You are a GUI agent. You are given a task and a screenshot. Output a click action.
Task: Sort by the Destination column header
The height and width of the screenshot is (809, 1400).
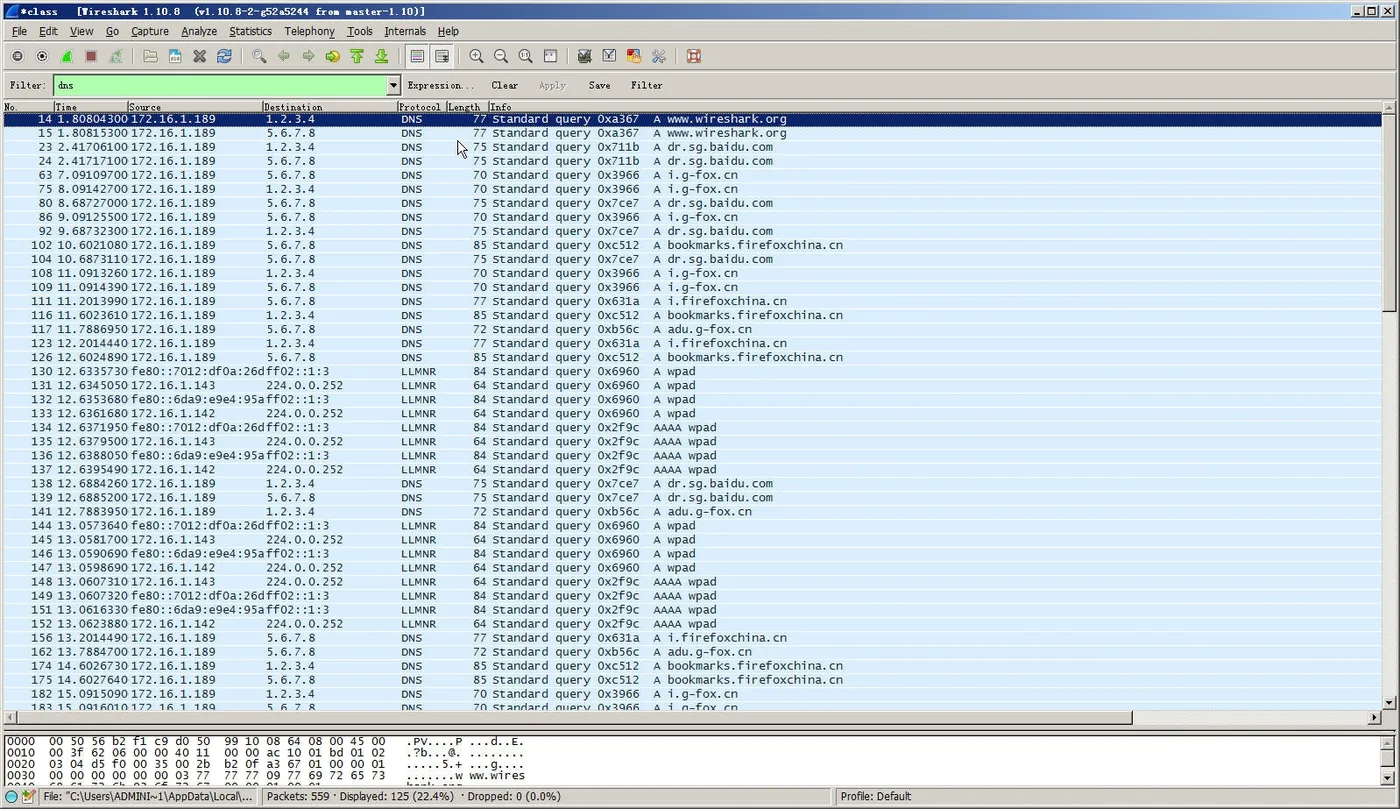click(330, 107)
